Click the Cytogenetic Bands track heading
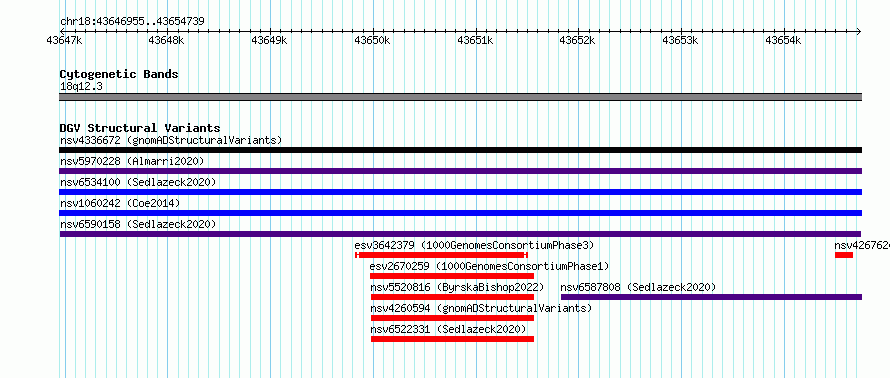The image size is (890, 378). pyautogui.click(x=119, y=74)
